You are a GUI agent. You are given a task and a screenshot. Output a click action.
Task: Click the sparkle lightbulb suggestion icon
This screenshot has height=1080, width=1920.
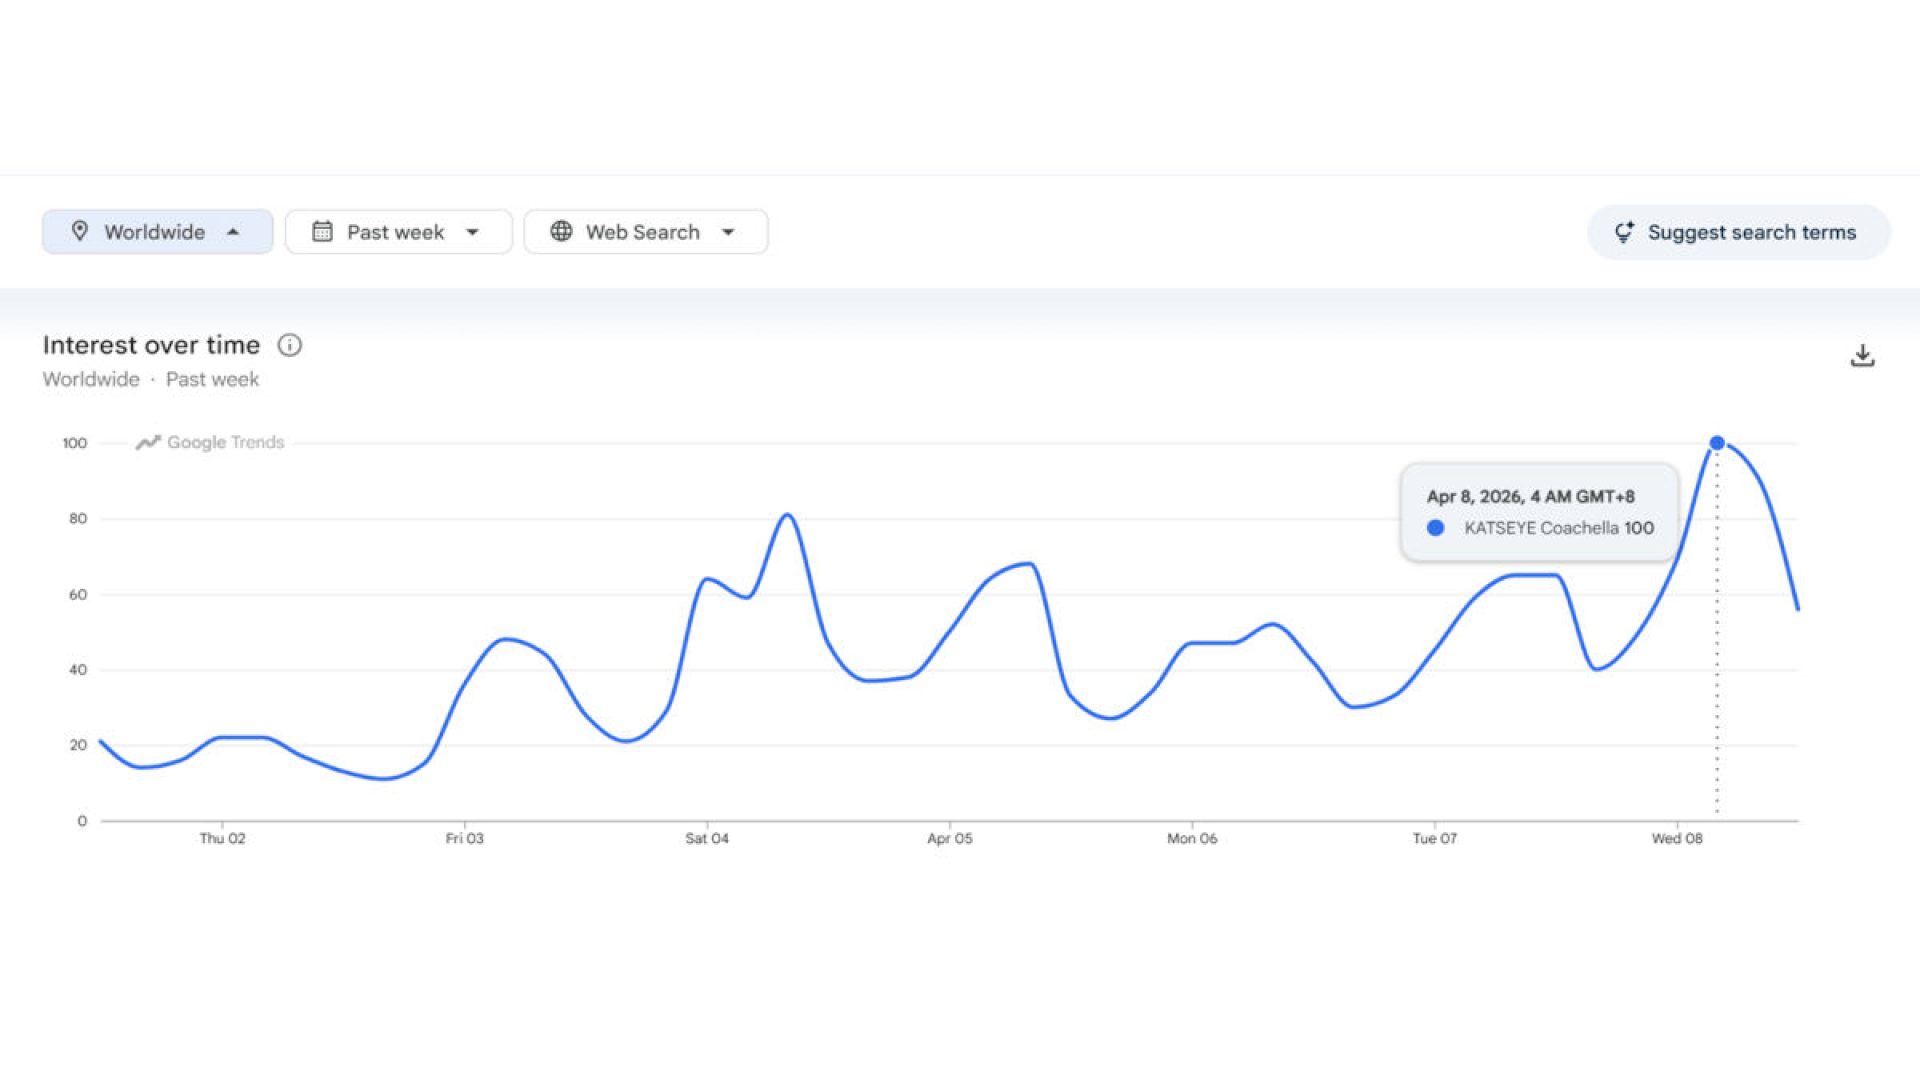coord(1624,232)
